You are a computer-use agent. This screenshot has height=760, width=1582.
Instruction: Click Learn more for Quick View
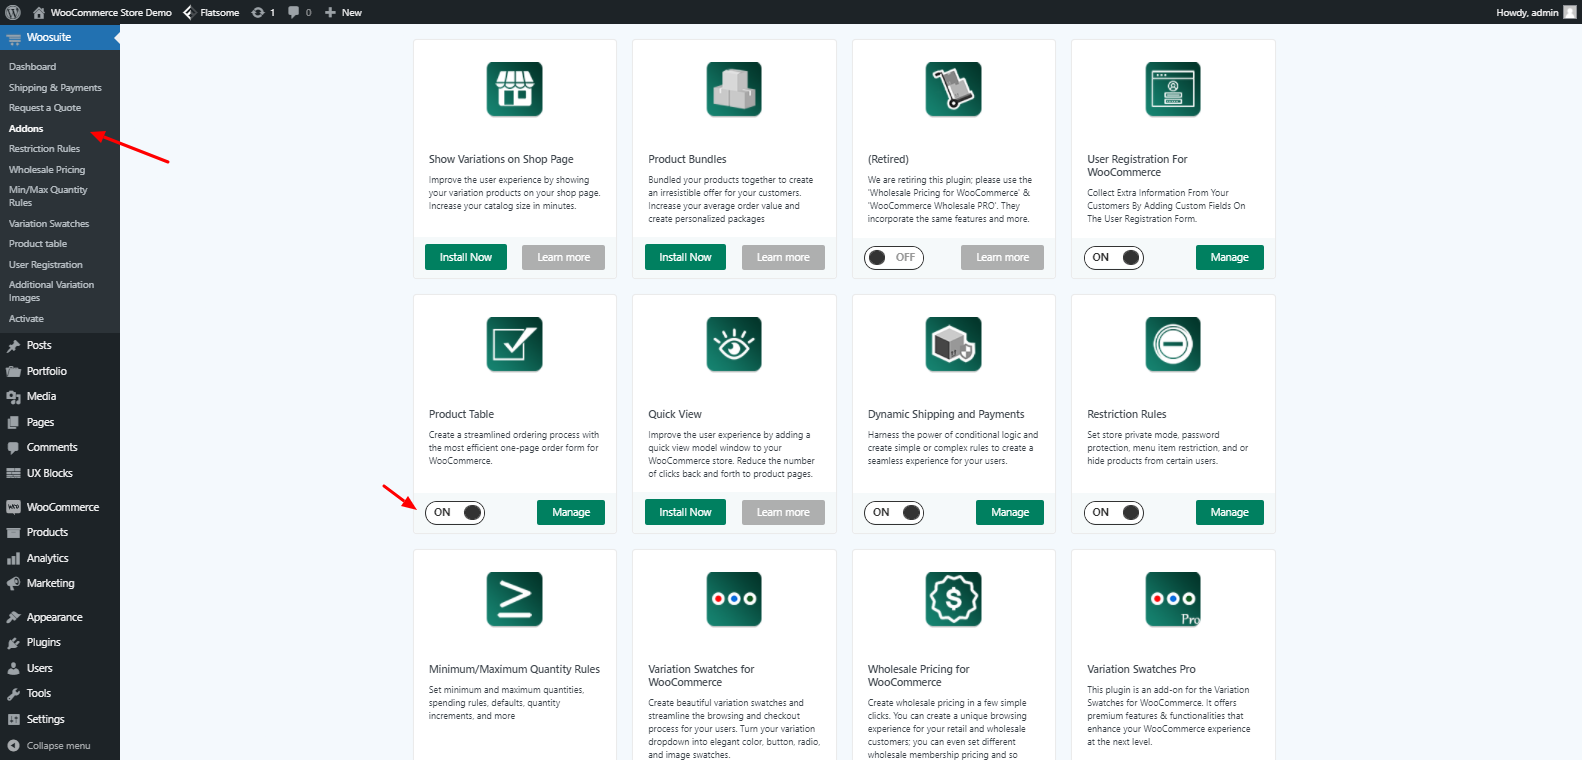point(783,512)
